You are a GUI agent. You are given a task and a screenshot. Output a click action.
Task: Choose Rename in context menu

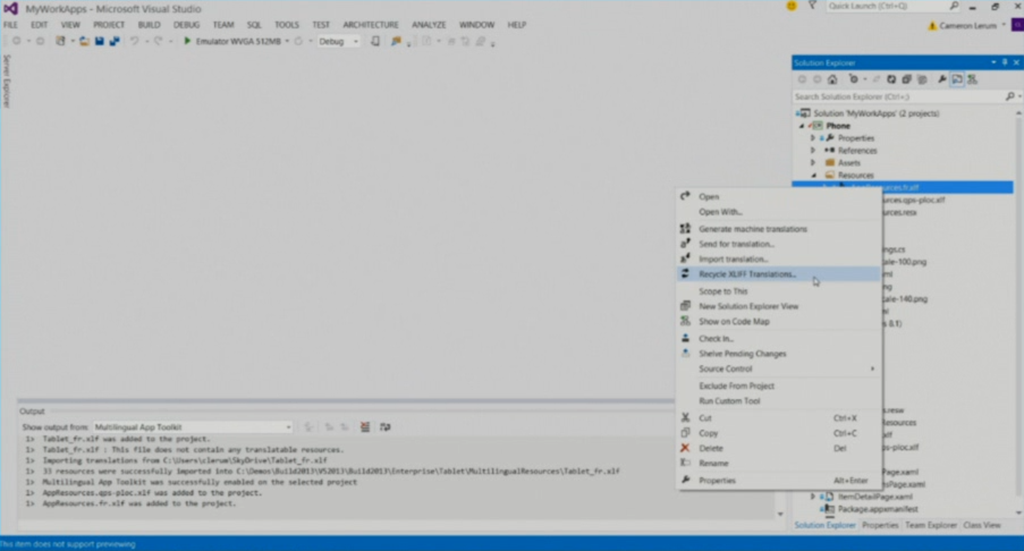[x=778, y=464]
